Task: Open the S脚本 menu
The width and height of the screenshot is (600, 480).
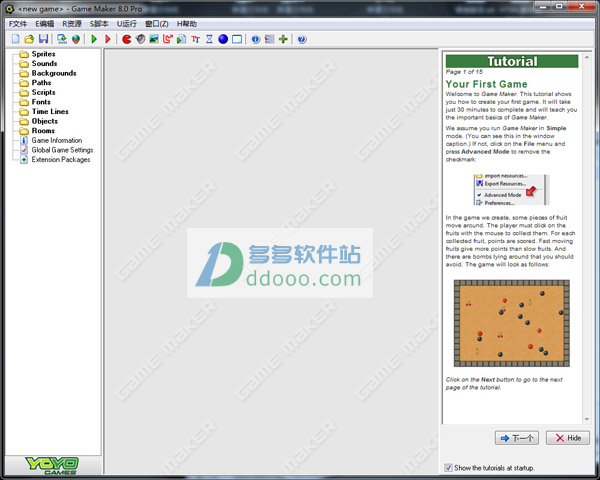Action: point(99,24)
